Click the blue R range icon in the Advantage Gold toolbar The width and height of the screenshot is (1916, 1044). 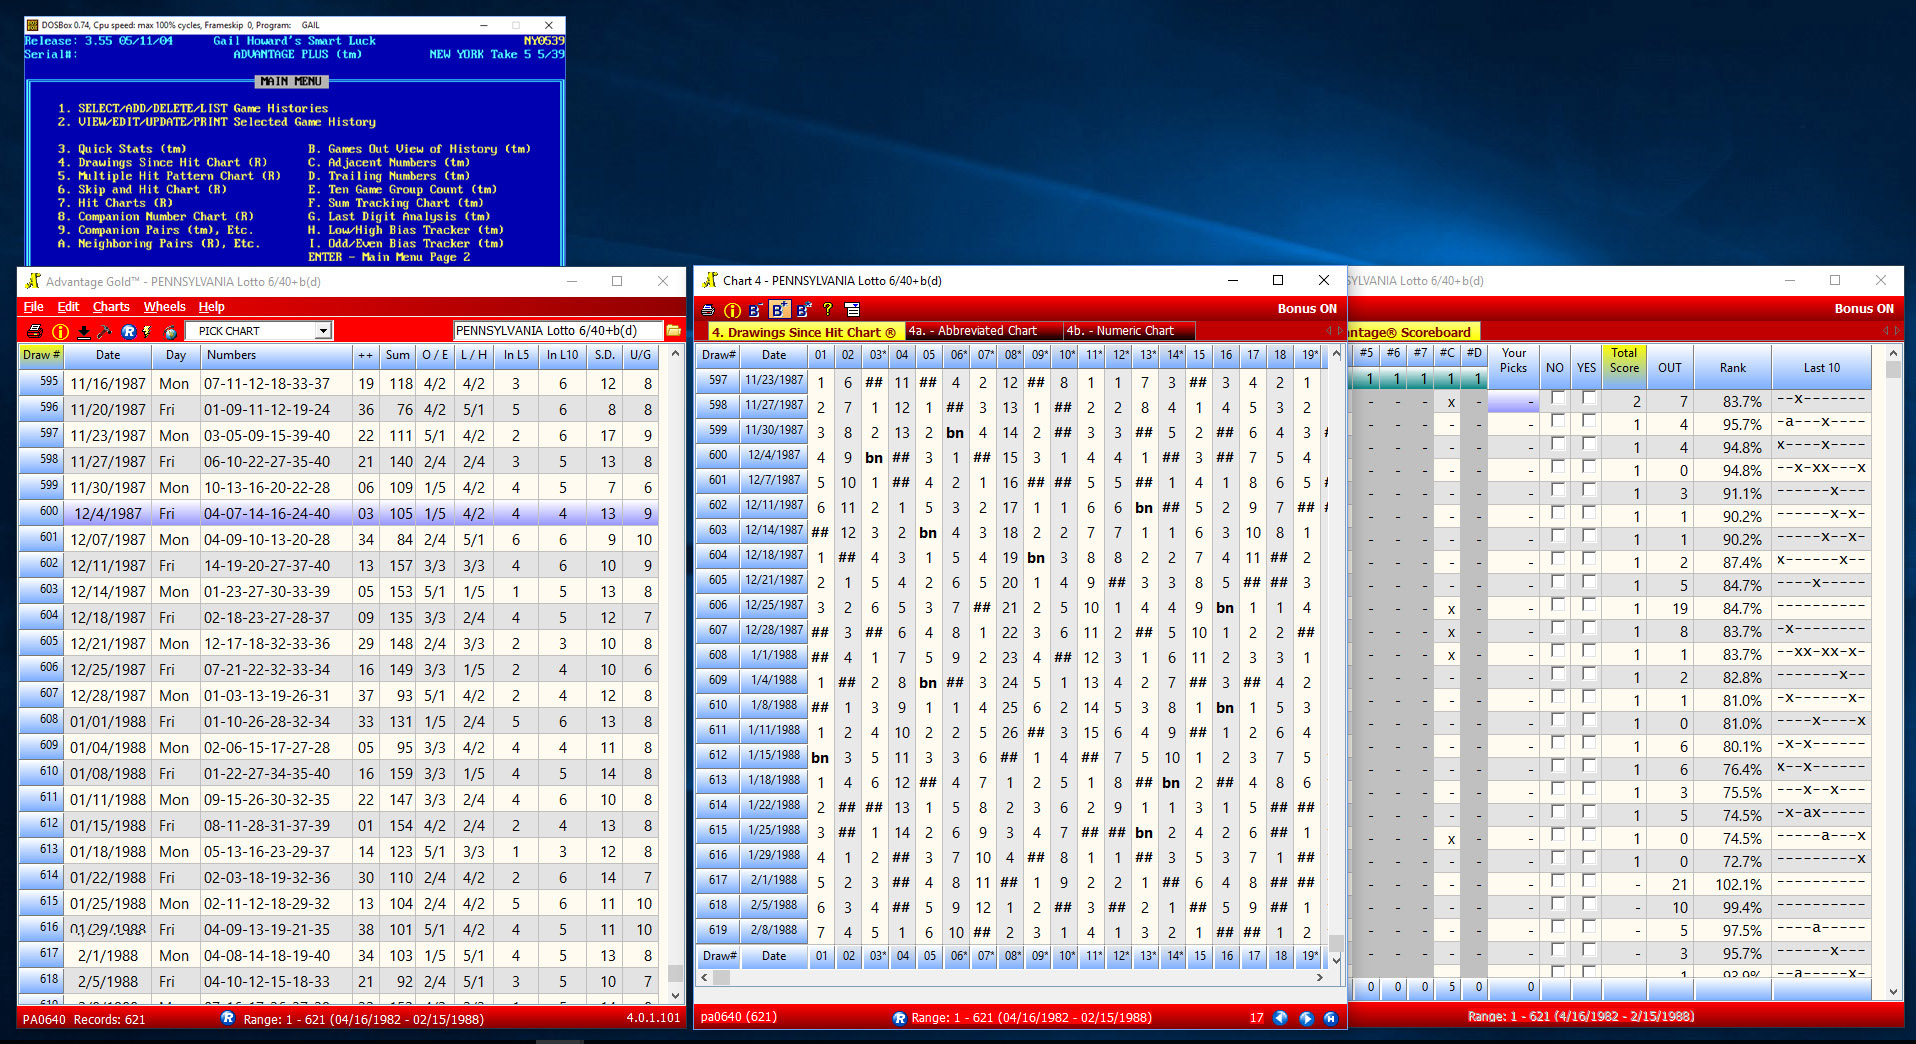point(128,331)
